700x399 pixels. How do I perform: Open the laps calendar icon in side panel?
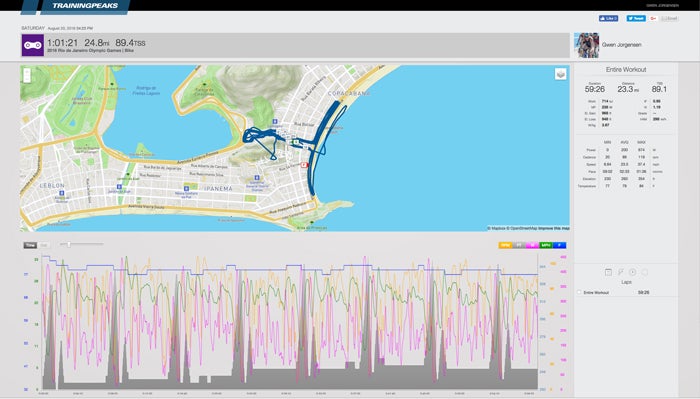point(608,272)
